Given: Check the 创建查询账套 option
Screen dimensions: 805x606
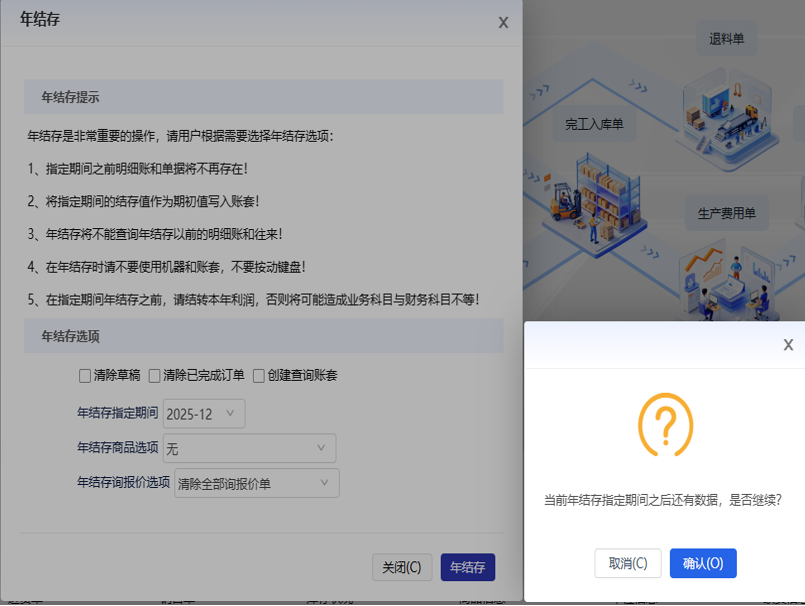Looking at the screenshot, I should tap(259, 376).
